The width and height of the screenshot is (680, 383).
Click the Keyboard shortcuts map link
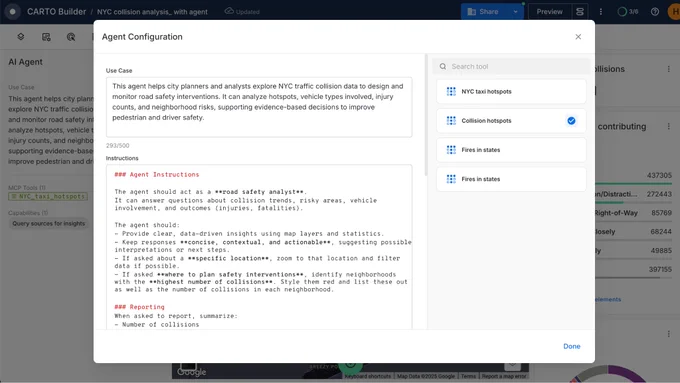[368, 376]
